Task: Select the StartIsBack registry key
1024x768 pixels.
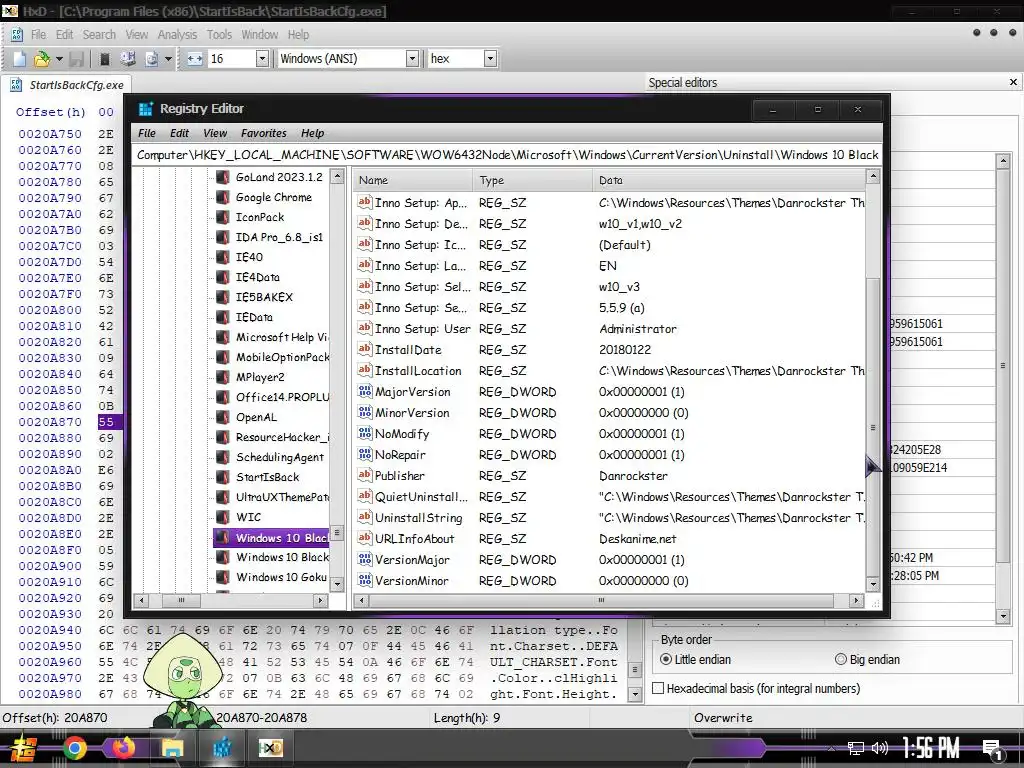Action: pos(268,477)
